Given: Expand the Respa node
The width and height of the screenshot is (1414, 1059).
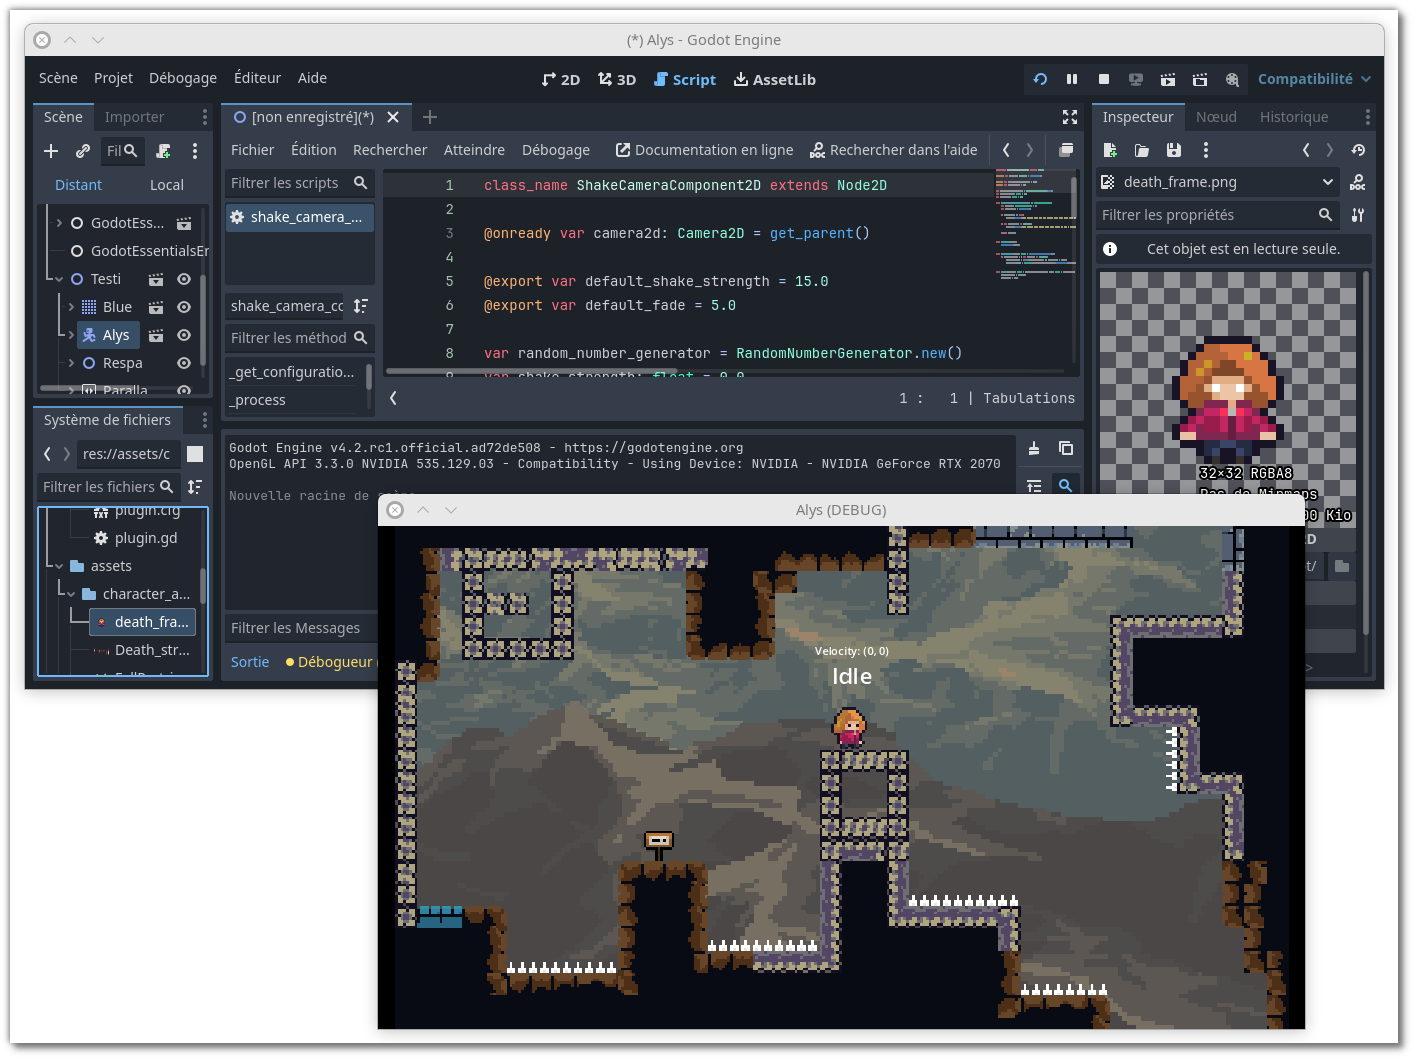Looking at the screenshot, I should [x=71, y=363].
